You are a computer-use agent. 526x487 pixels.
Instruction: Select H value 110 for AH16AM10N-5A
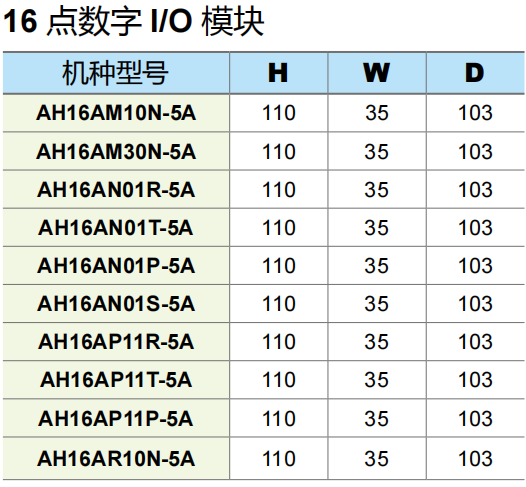[279, 113]
